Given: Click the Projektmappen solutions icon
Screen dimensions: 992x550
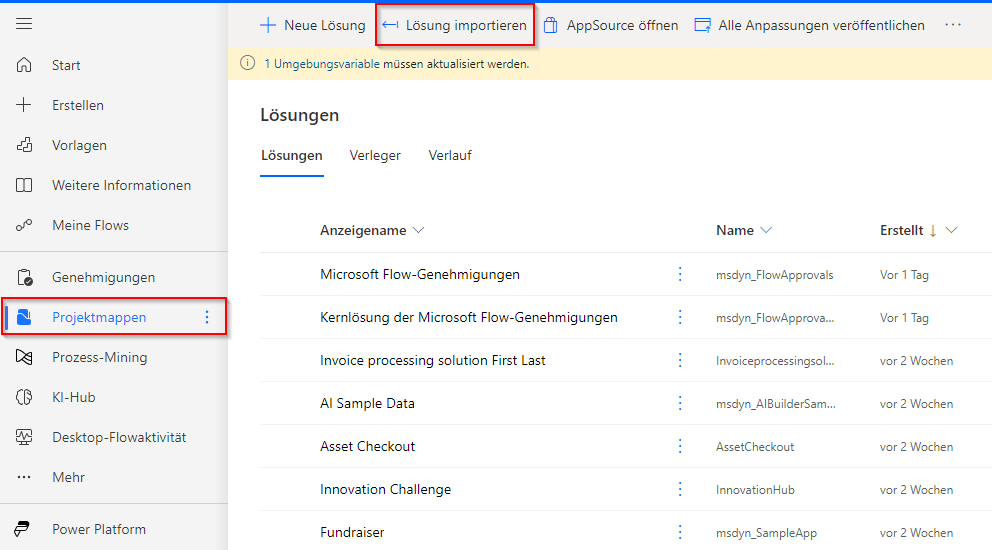Looking at the screenshot, I should tap(24, 317).
